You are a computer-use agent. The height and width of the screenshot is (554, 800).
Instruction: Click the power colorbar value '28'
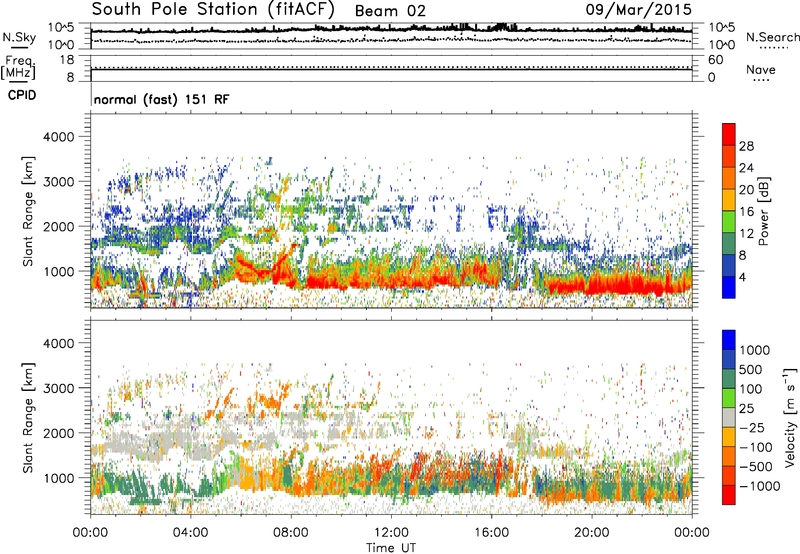click(x=746, y=146)
